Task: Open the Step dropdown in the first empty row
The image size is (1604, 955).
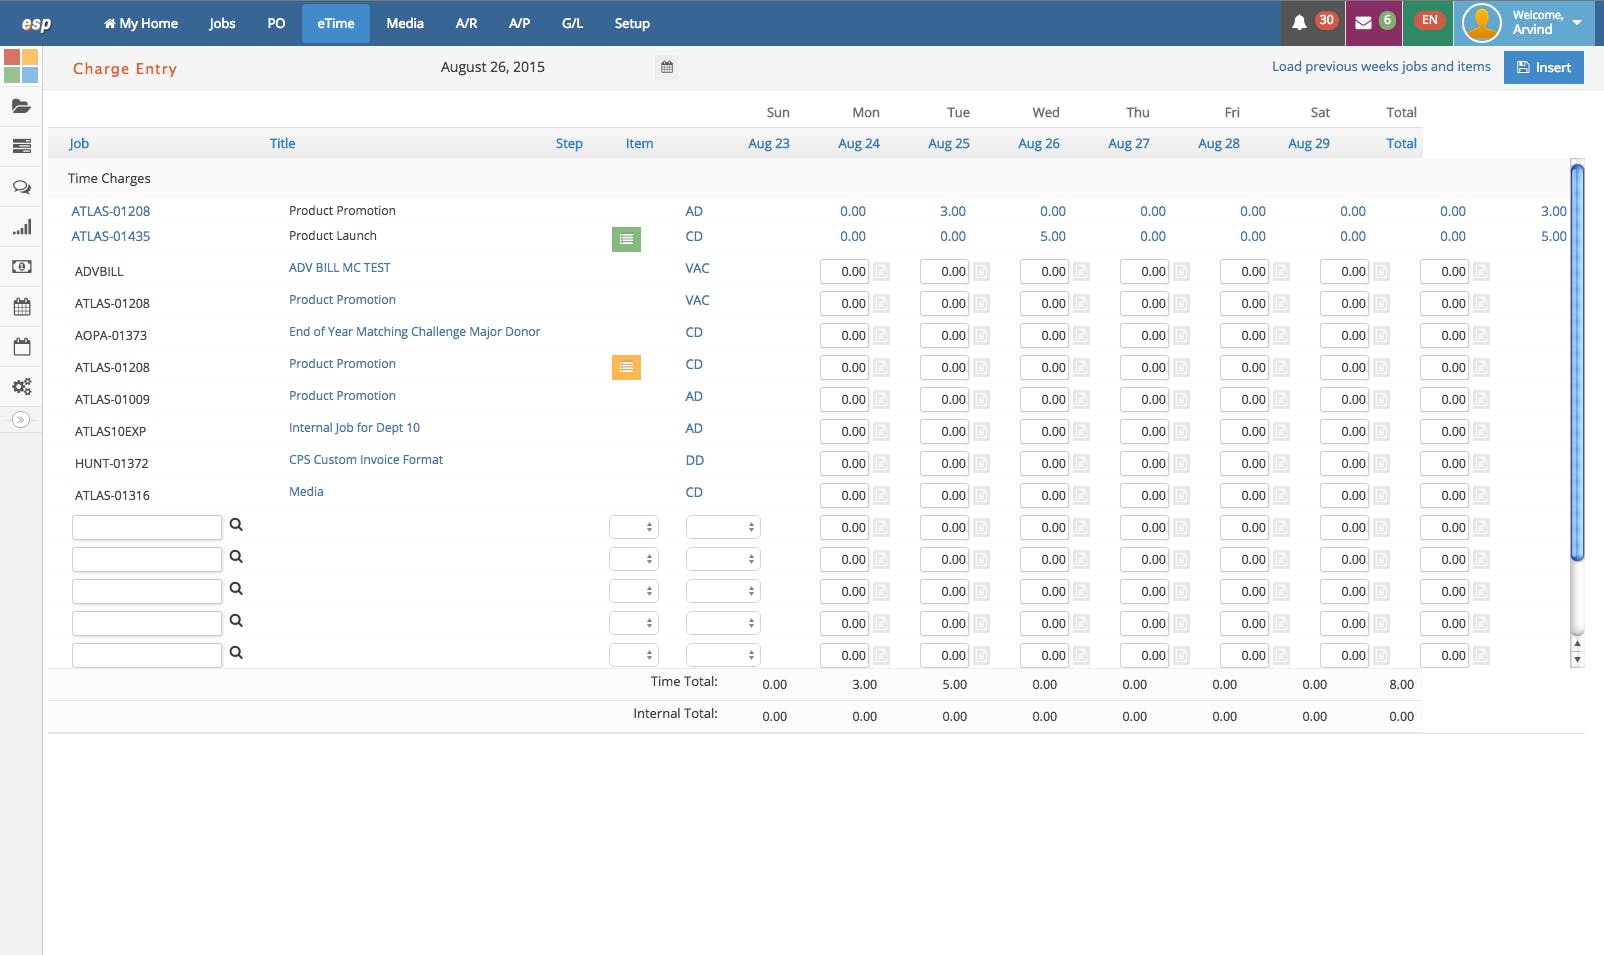Action: 634,527
